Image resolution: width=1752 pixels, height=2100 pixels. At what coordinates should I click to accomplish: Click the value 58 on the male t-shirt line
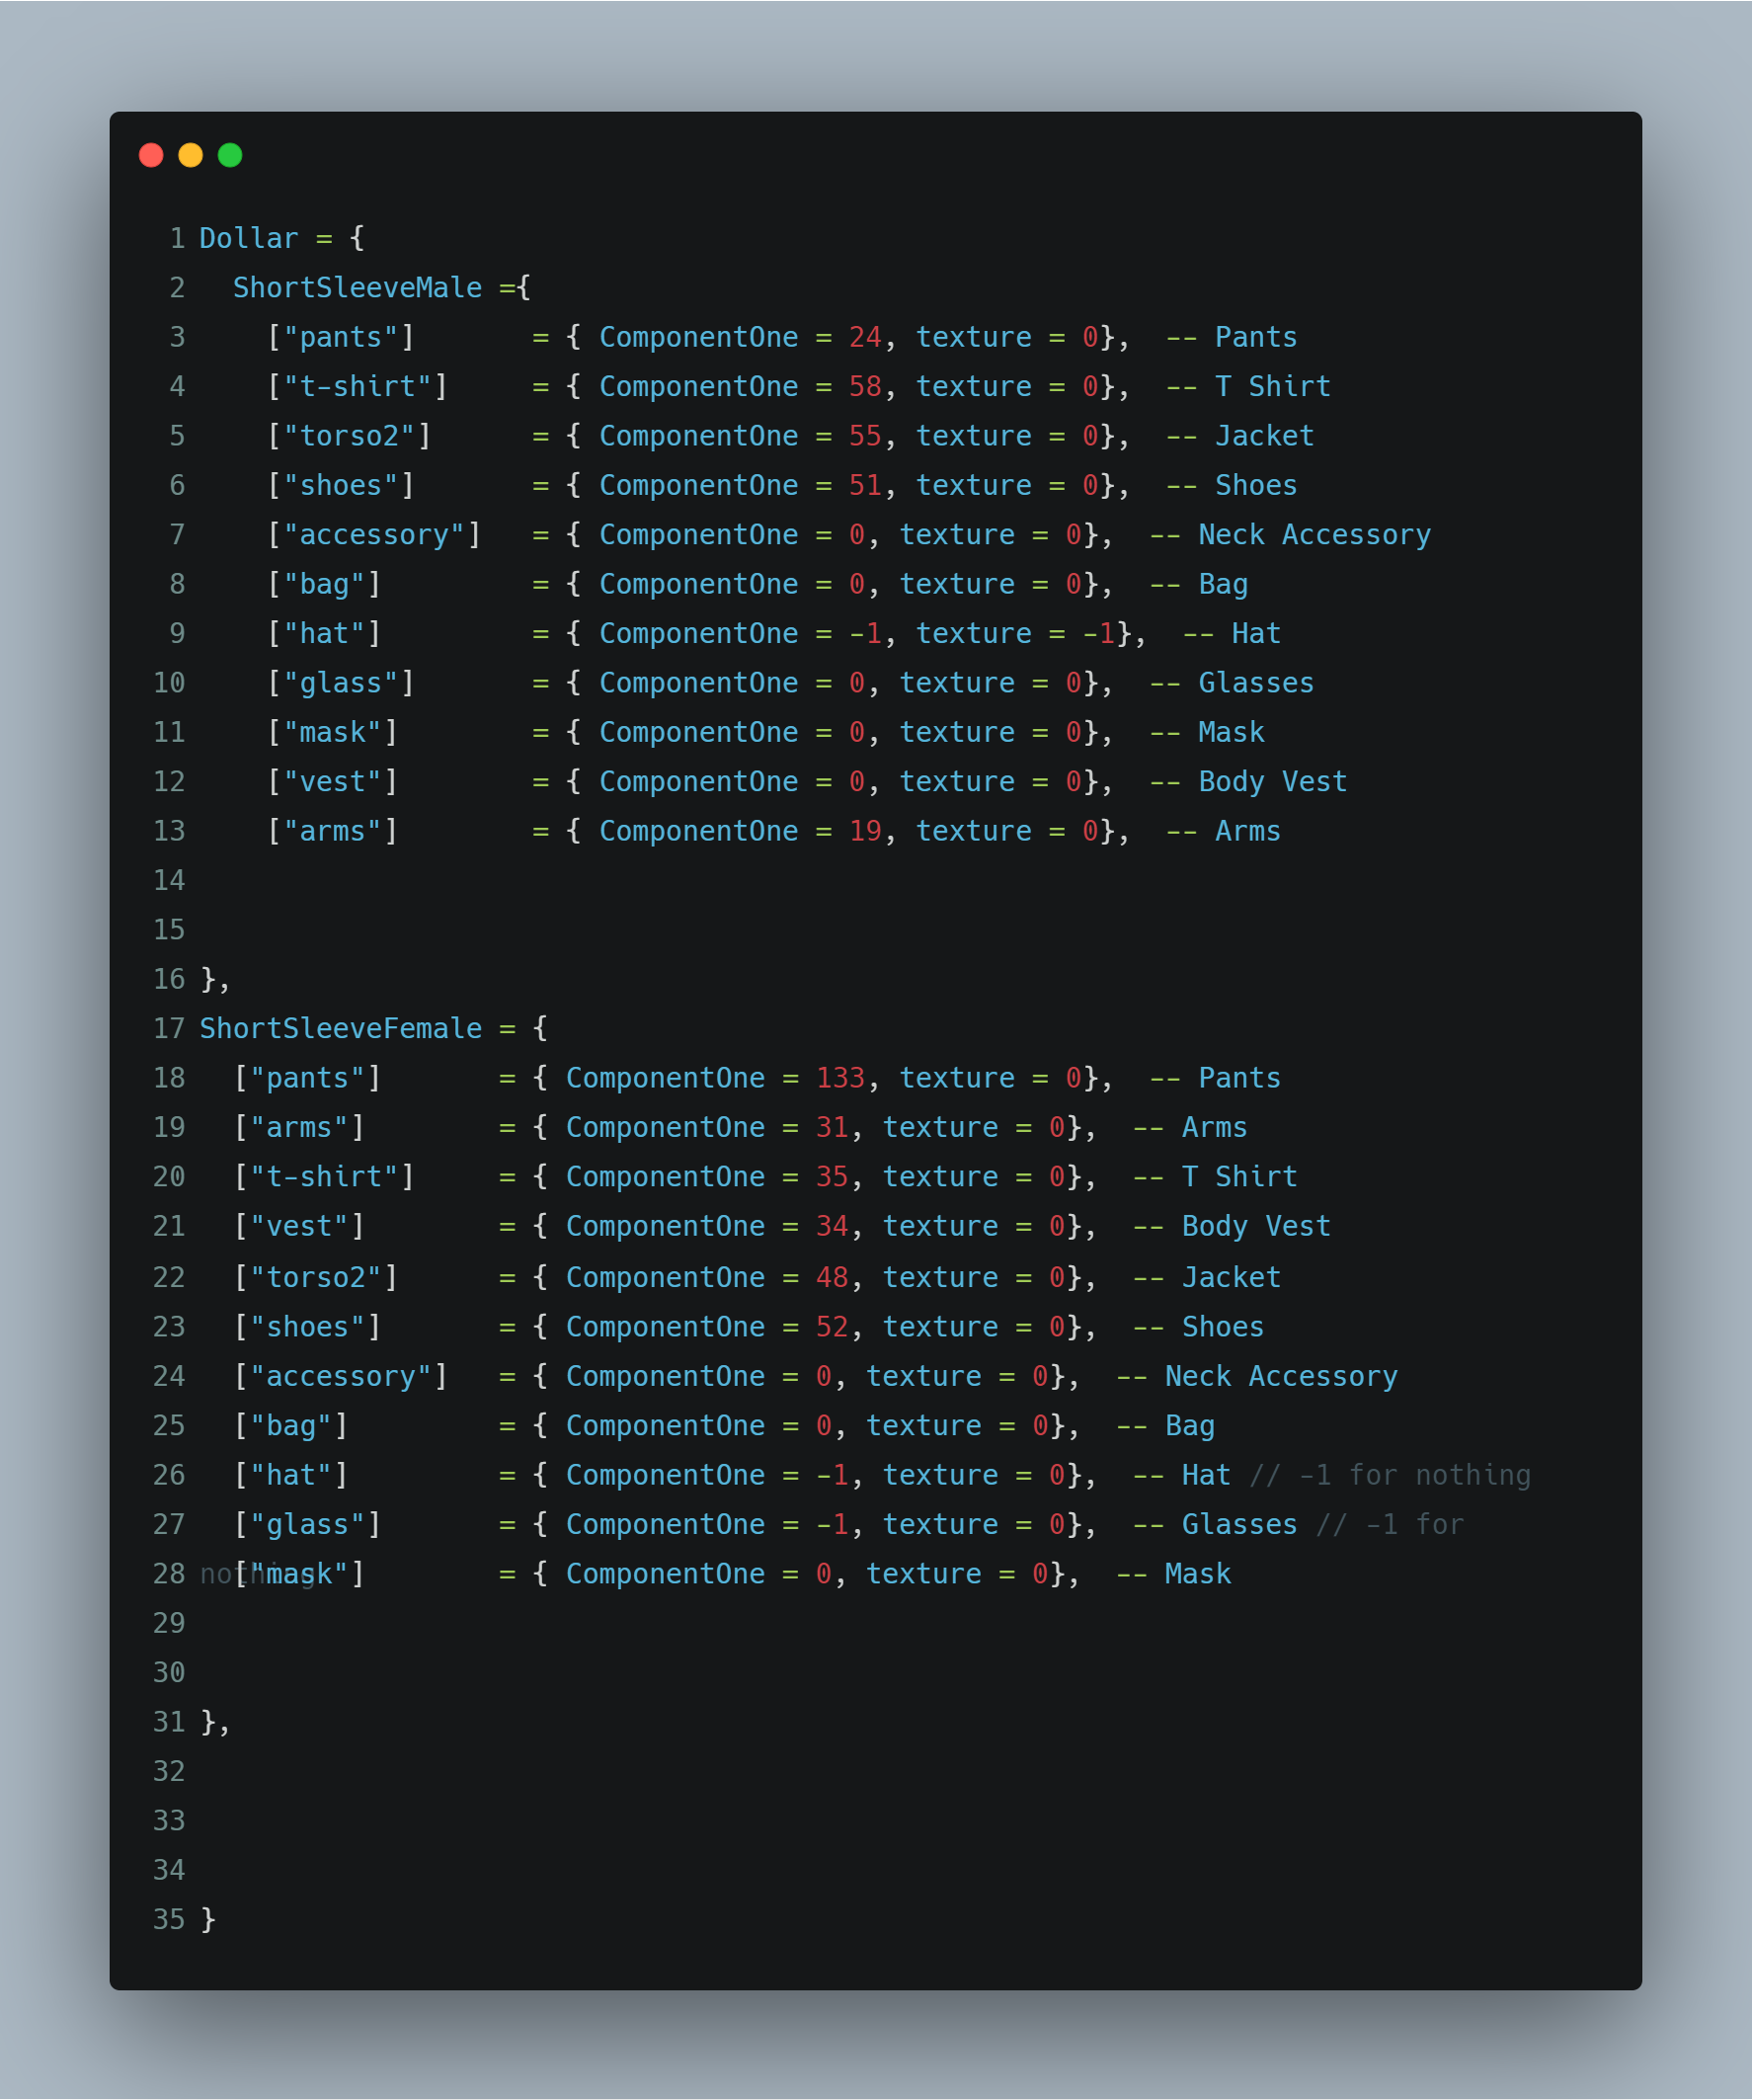tap(865, 386)
